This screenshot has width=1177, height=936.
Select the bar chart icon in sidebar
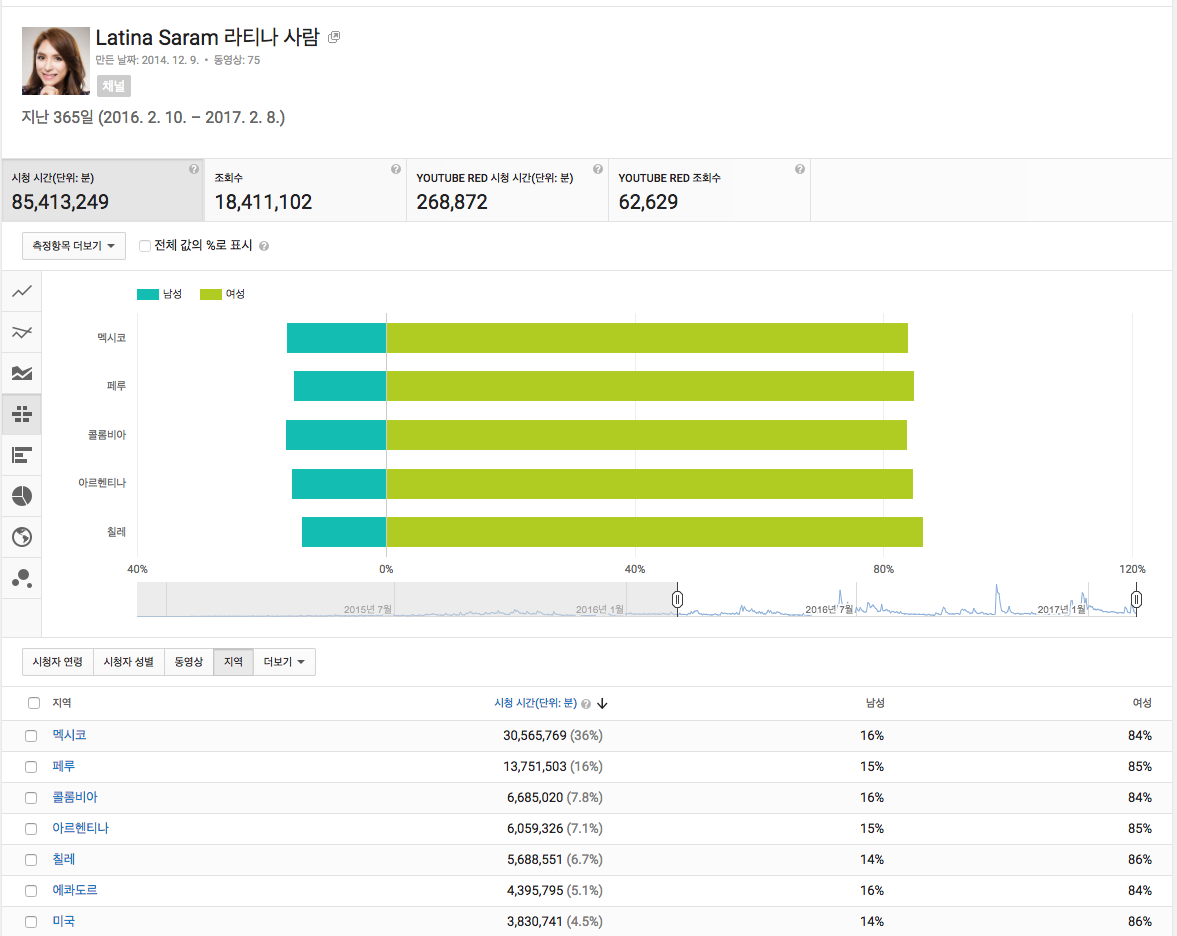pyautogui.click(x=22, y=455)
